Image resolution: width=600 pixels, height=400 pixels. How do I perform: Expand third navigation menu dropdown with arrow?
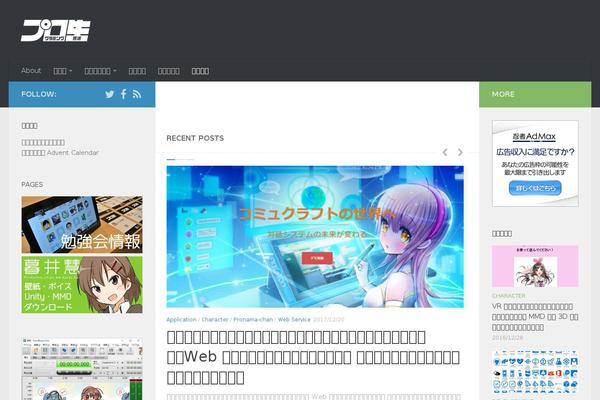coord(100,71)
